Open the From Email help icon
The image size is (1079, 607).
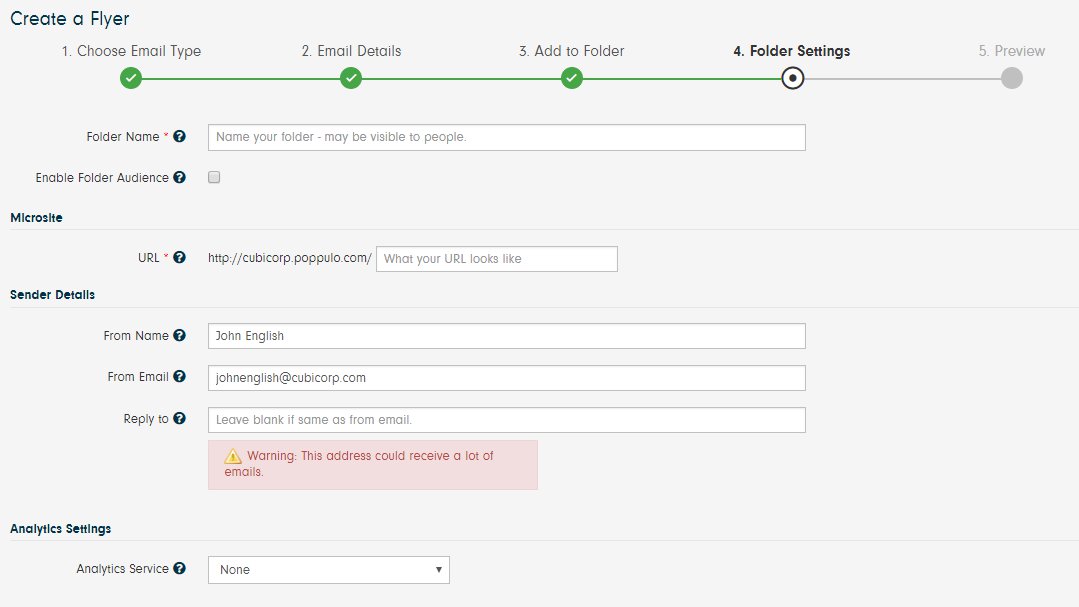(180, 377)
